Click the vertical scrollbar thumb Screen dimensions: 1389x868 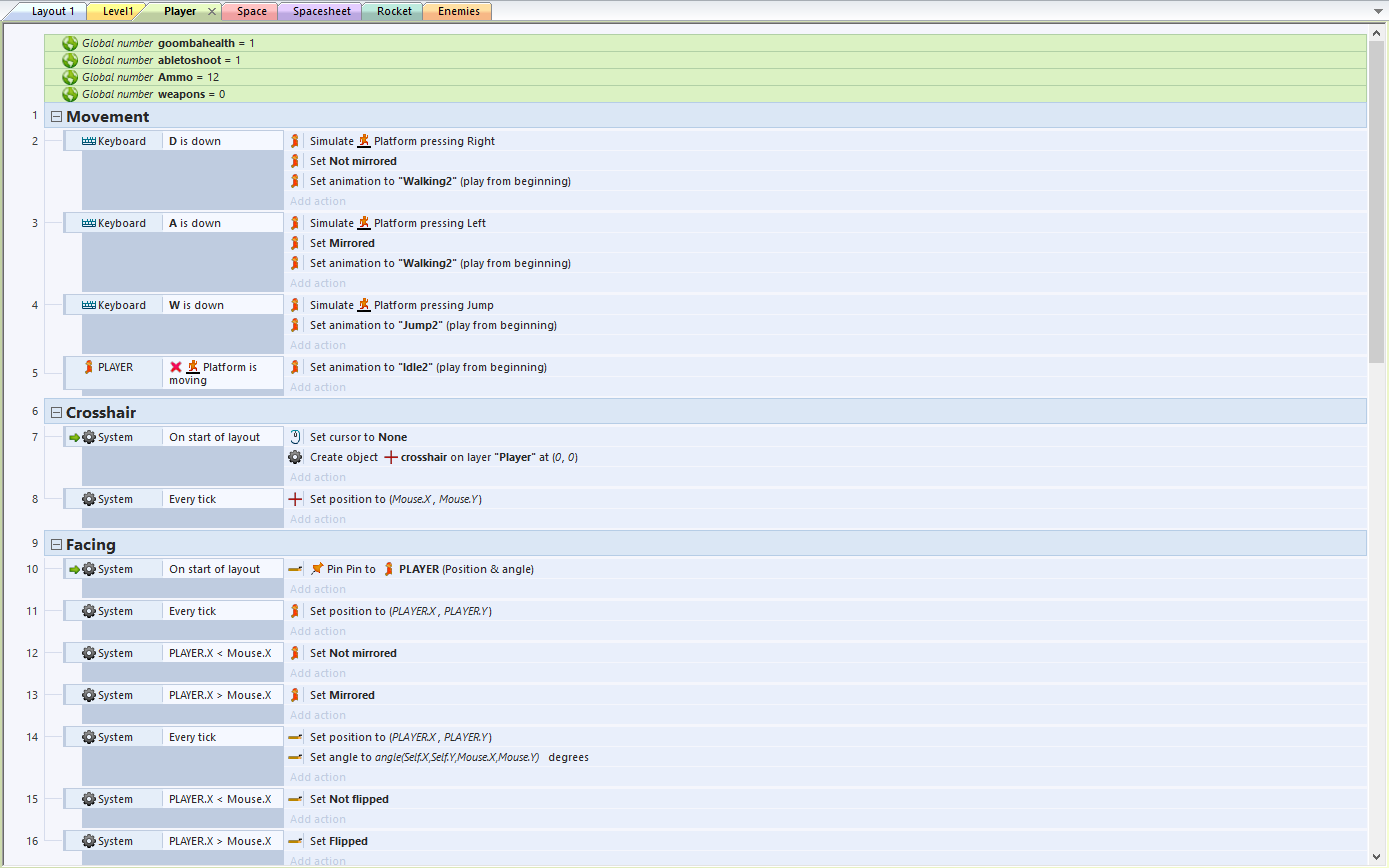1377,200
